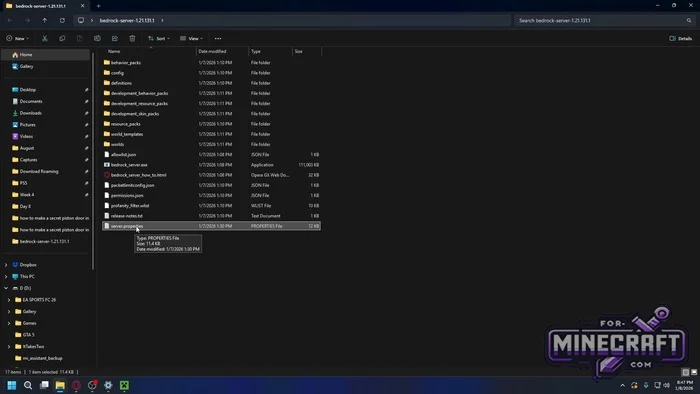Expand EA SPORTS FC 26 folder node
Image resolution: width=700 pixels, height=394 pixels.
[x=9, y=300]
